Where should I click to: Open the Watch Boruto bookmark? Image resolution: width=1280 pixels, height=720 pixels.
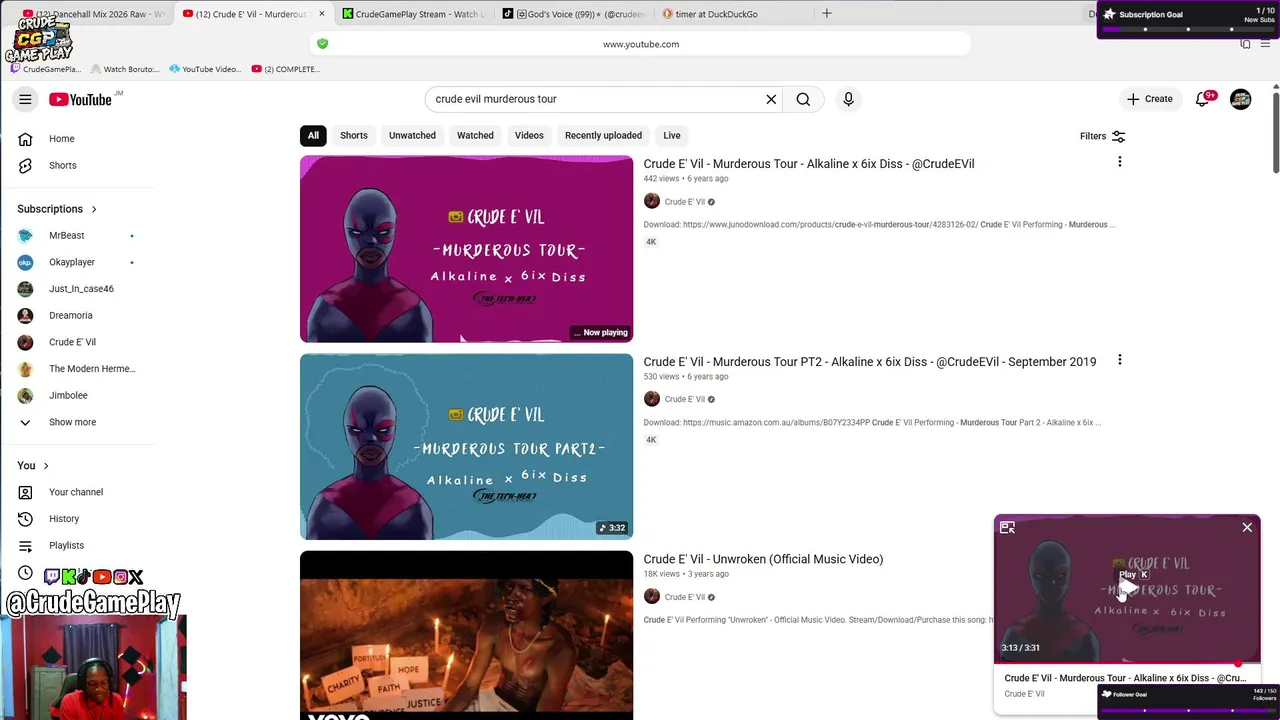(125, 69)
